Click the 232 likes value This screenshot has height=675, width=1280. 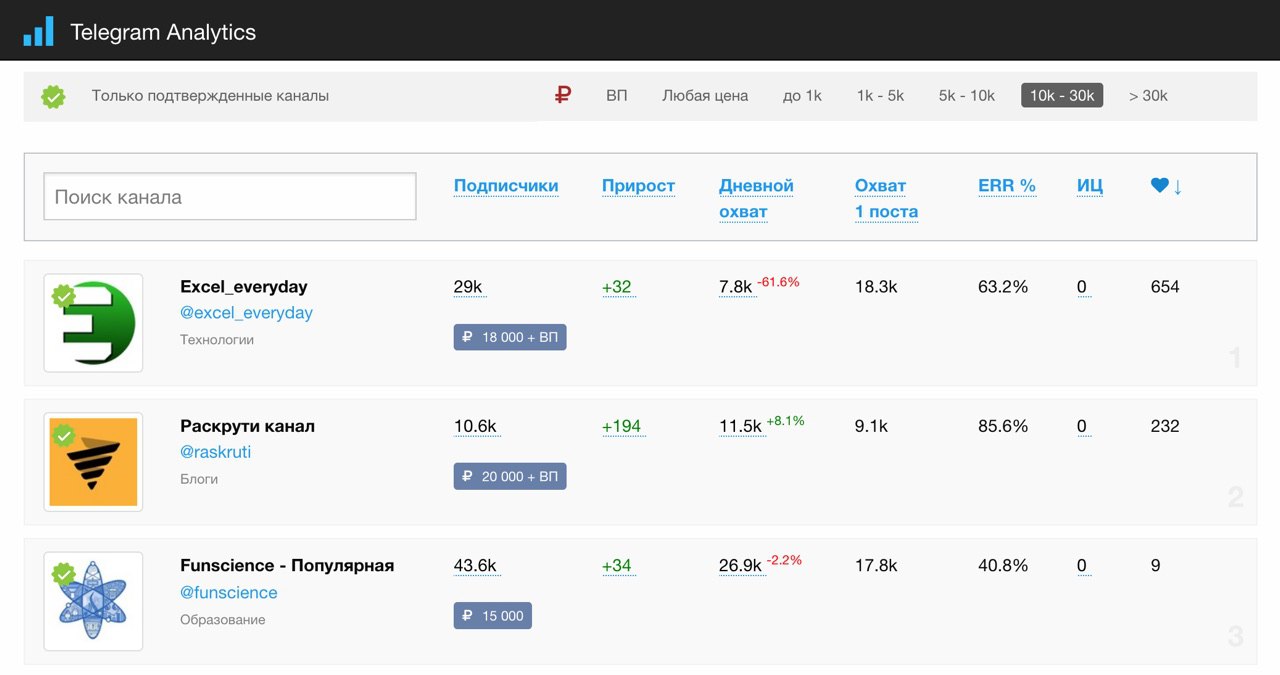(x=1165, y=426)
